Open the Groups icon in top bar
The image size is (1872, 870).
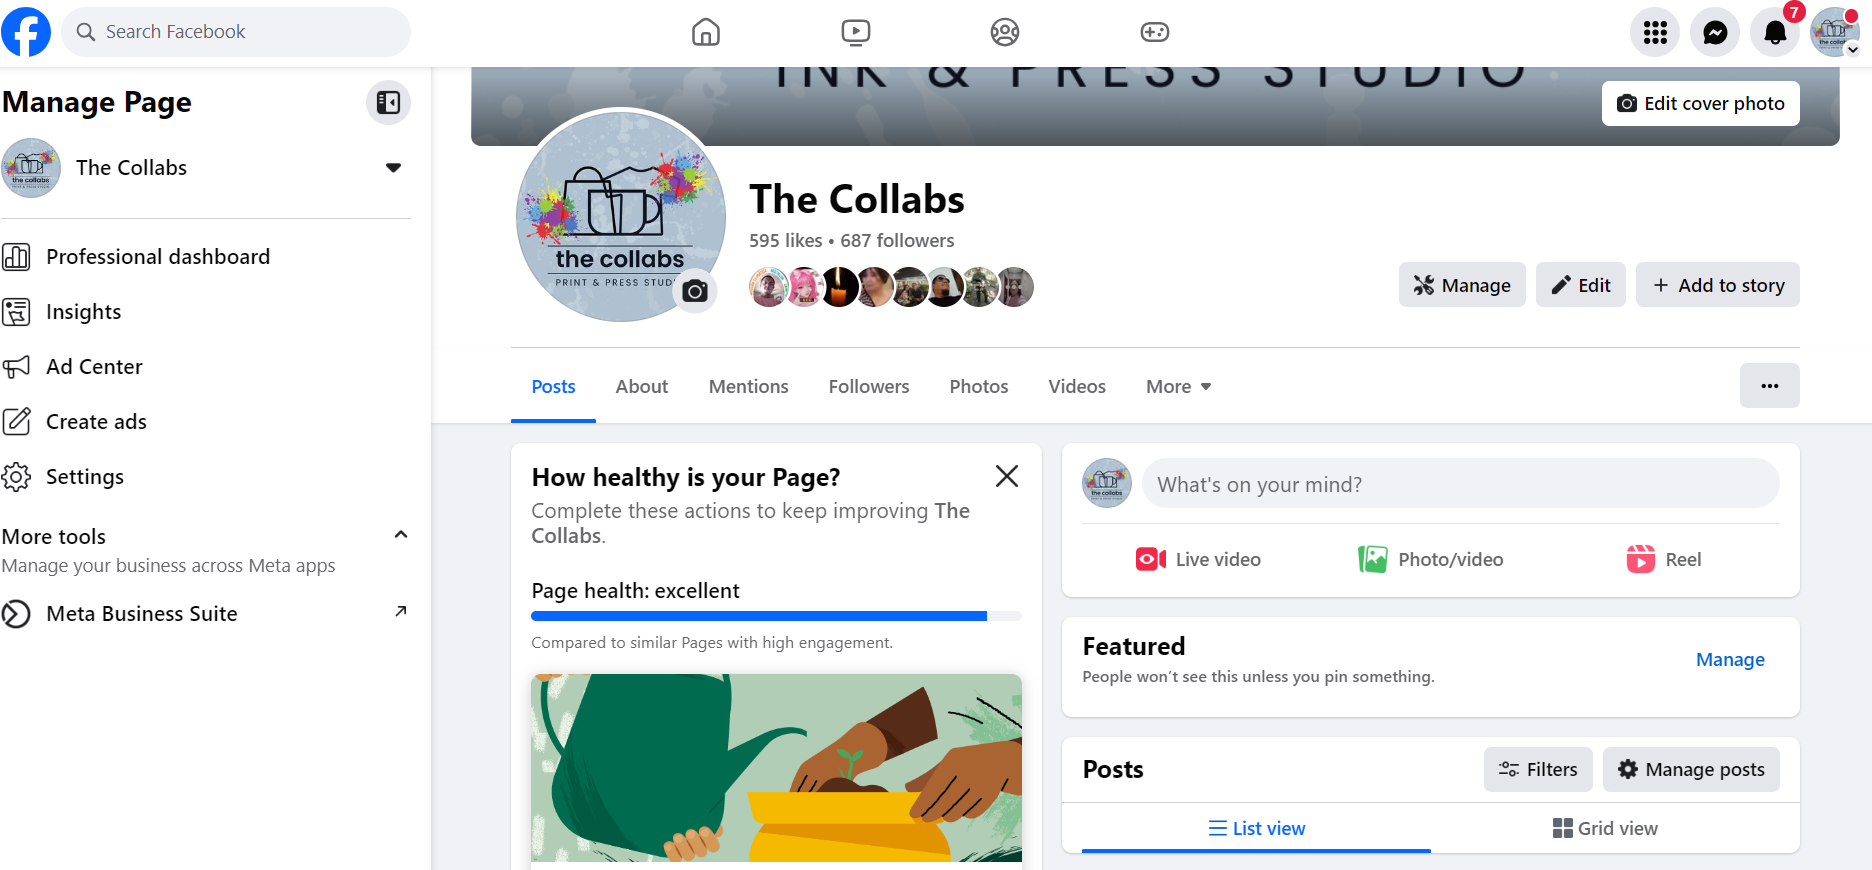tap(1005, 32)
